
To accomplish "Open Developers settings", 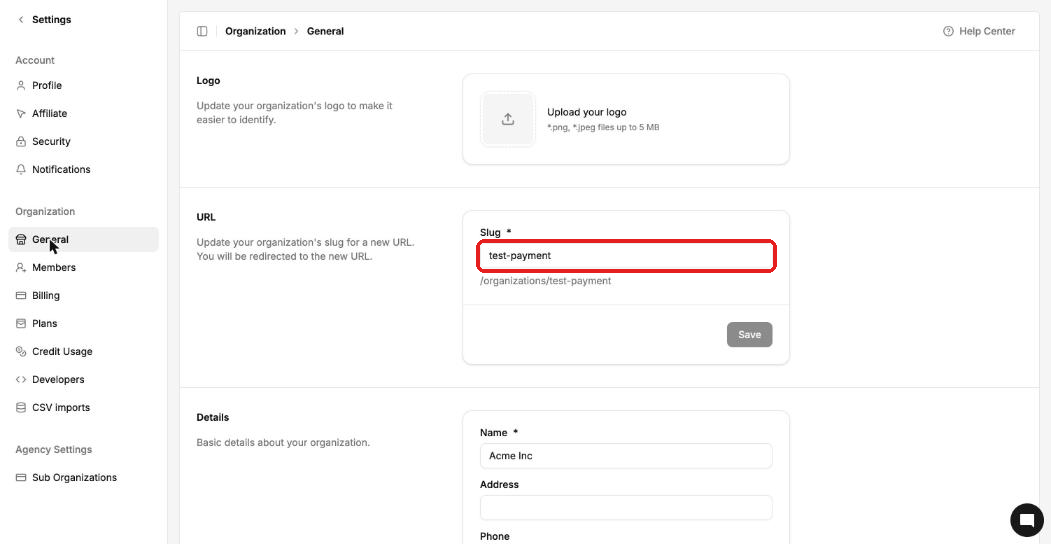I will (x=83, y=380).
